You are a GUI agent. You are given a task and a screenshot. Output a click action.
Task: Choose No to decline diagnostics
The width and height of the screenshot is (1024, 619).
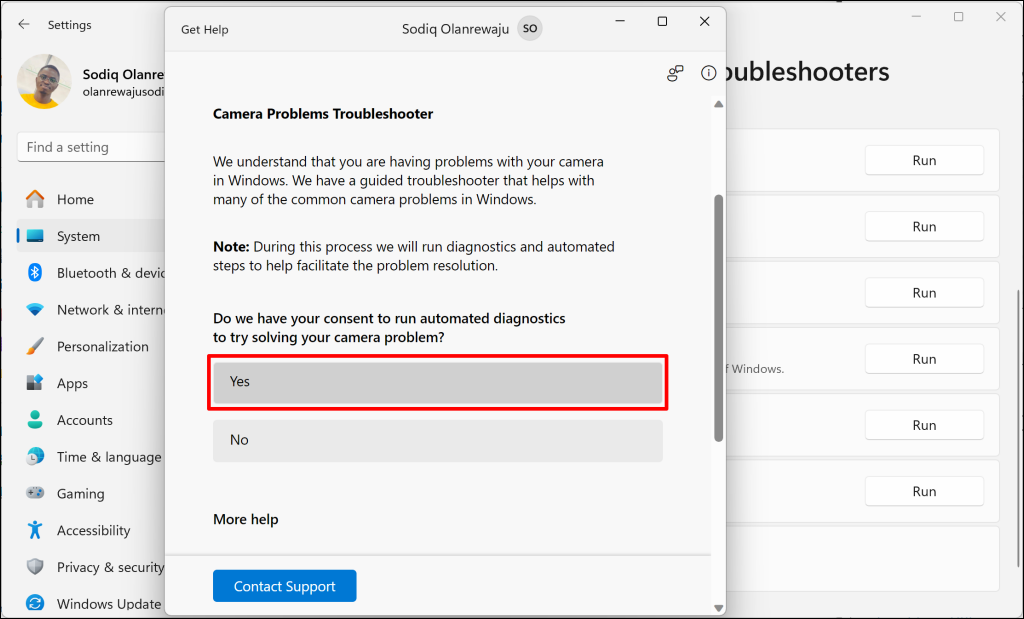pyautogui.click(x=438, y=440)
